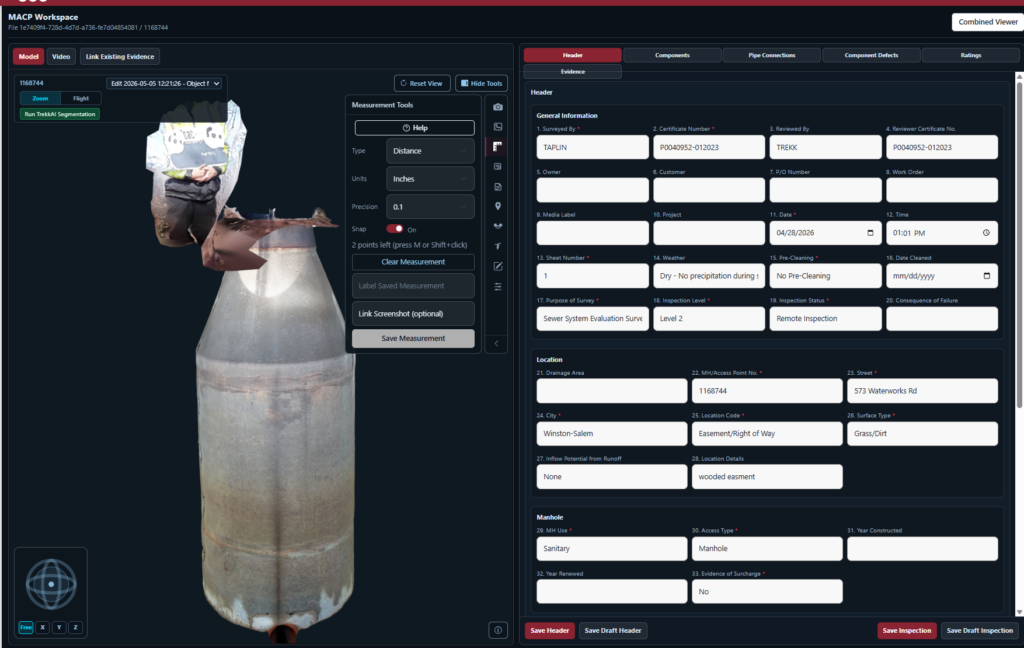This screenshot has width=1024, height=648.
Task: Select Flight navigation mode
Action: tap(81, 98)
